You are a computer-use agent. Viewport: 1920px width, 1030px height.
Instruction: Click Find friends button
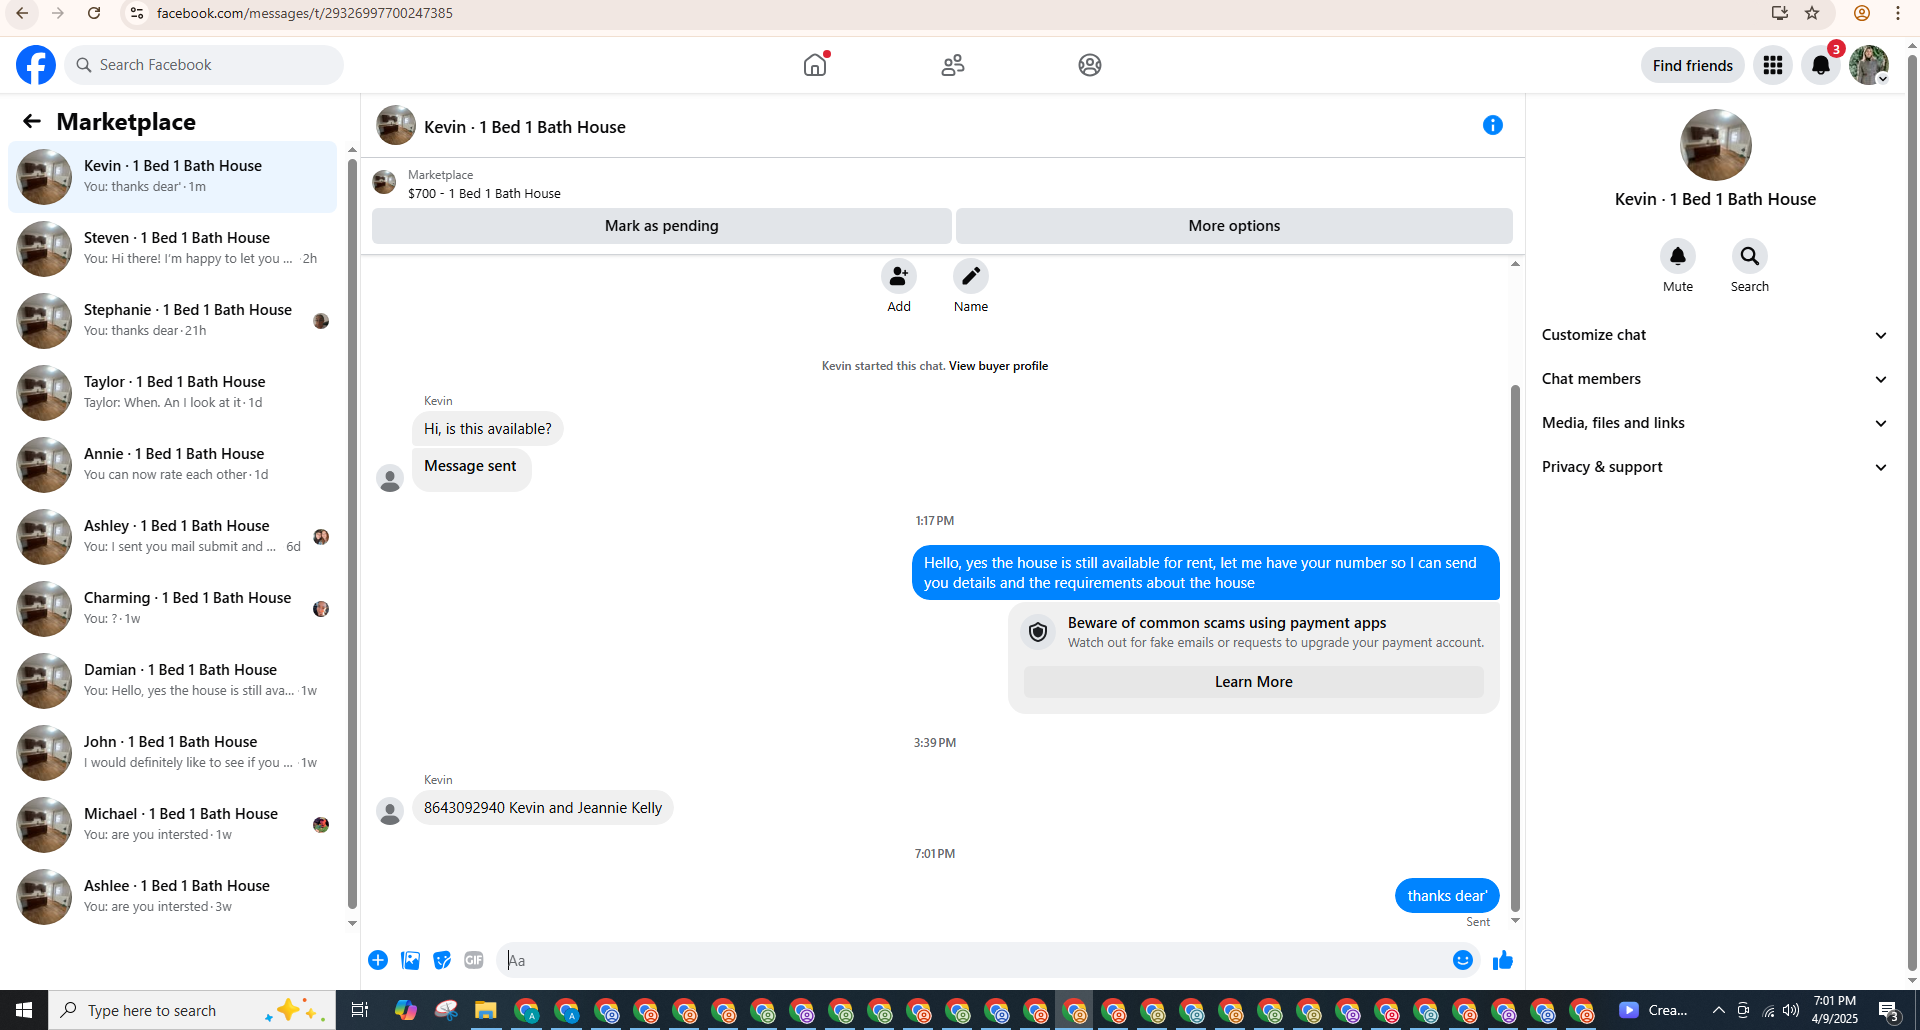click(1692, 65)
